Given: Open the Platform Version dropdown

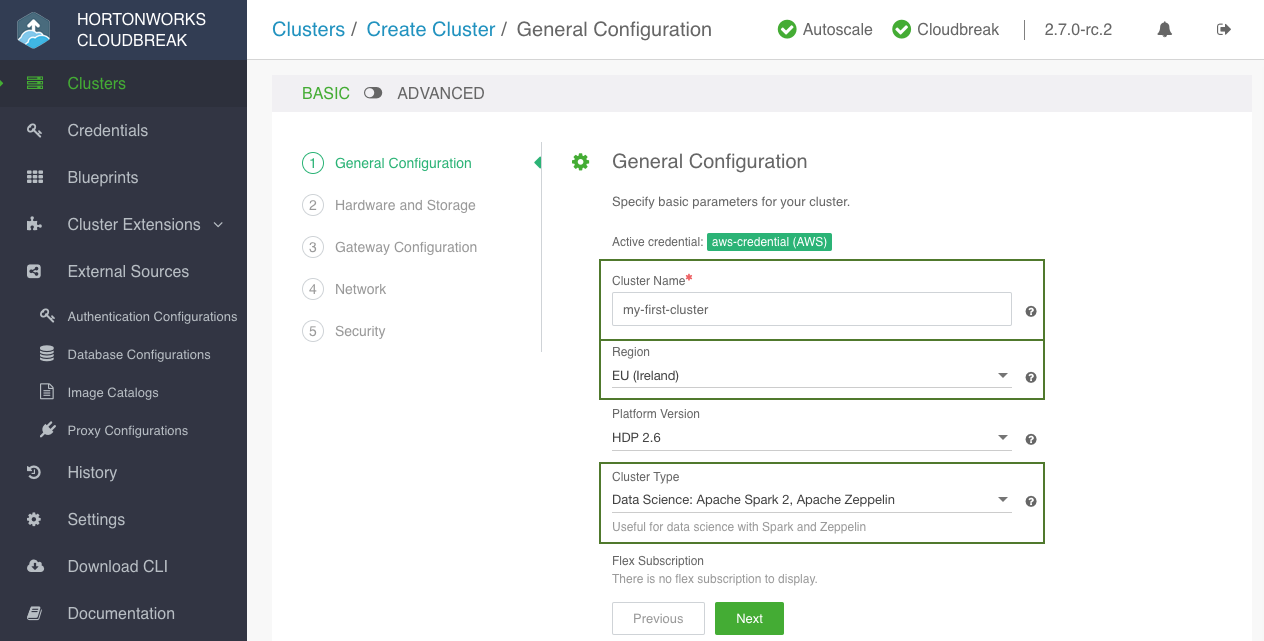Looking at the screenshot, I should pyautogui.click(x=811, y=438).
